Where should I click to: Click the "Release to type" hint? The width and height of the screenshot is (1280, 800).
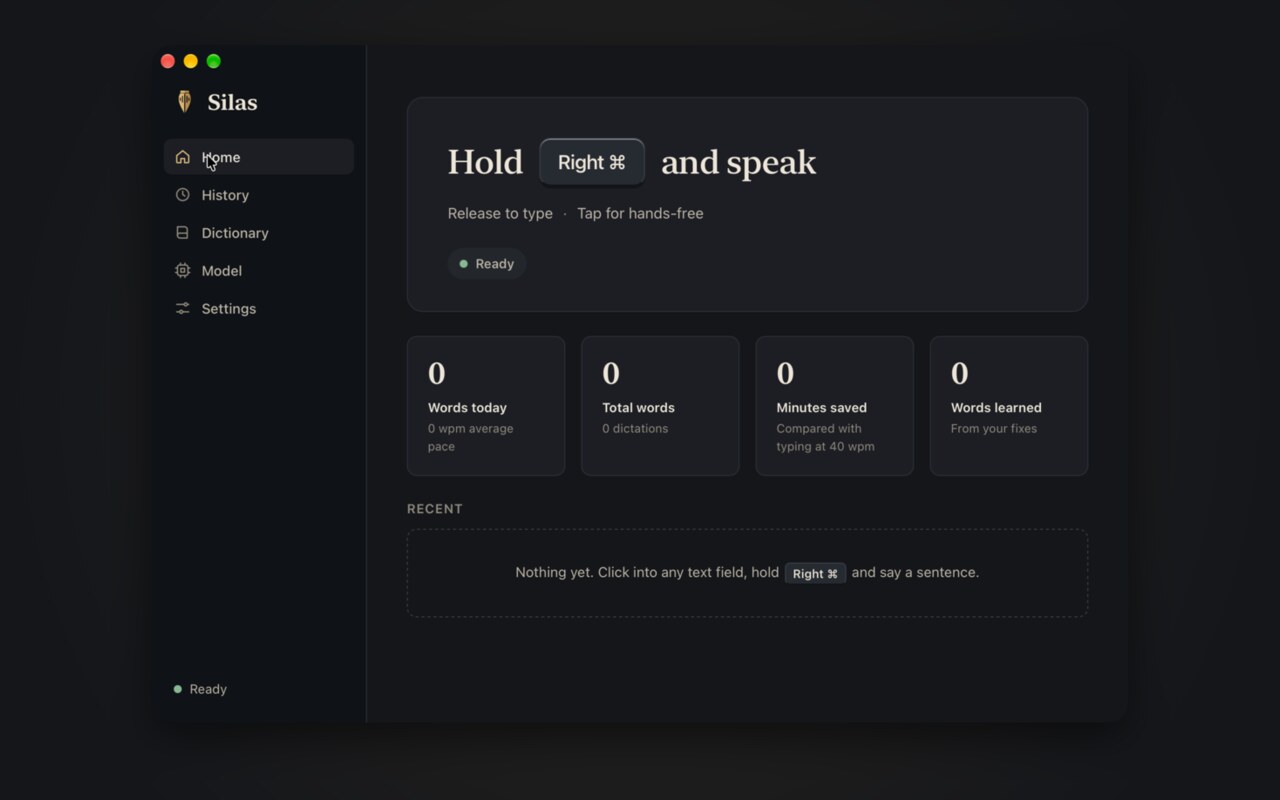[500, 213]
